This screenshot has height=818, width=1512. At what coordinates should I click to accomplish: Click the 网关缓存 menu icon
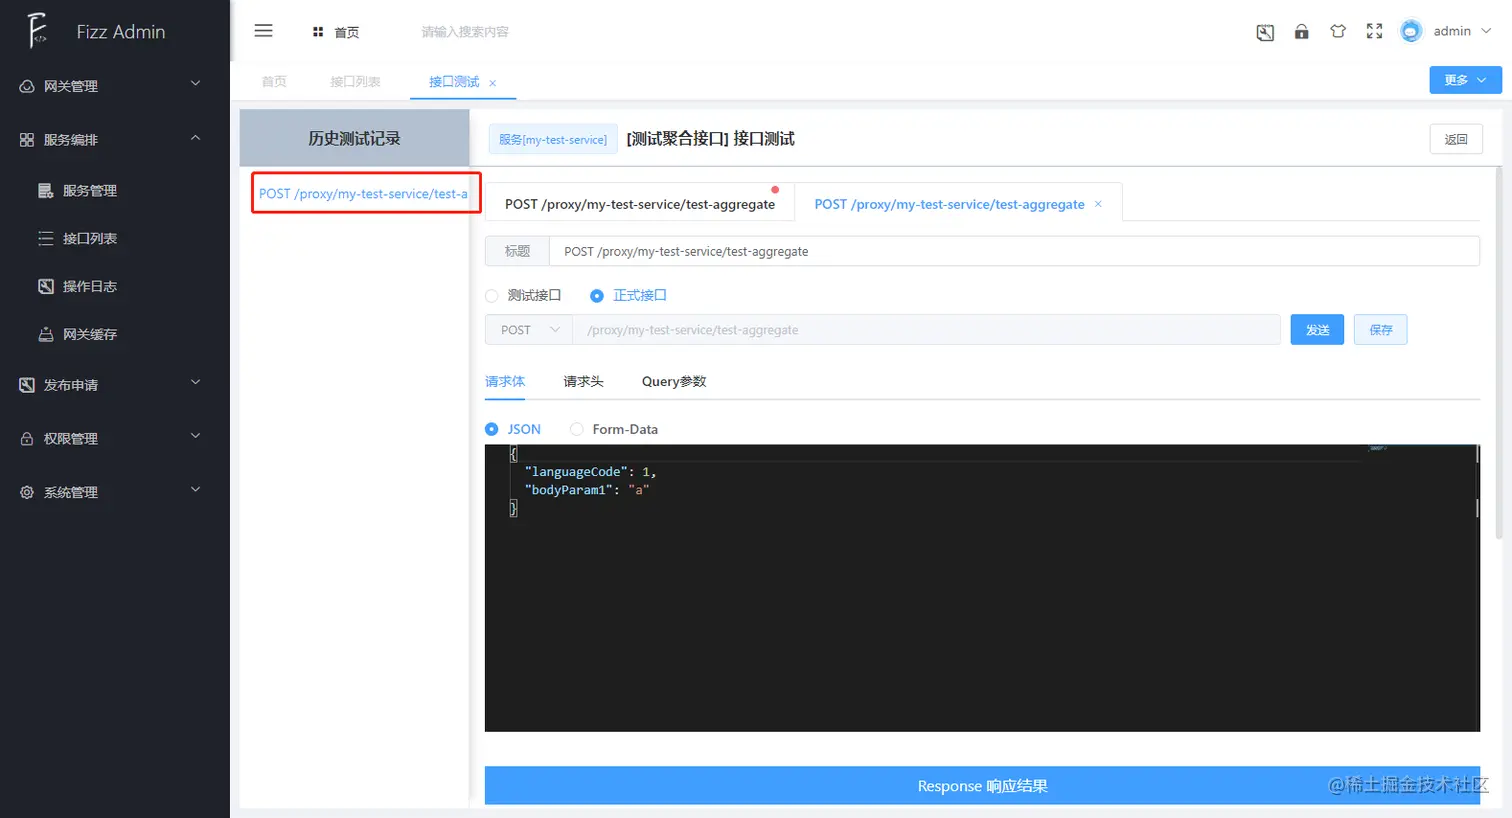[x=46, y=334]
